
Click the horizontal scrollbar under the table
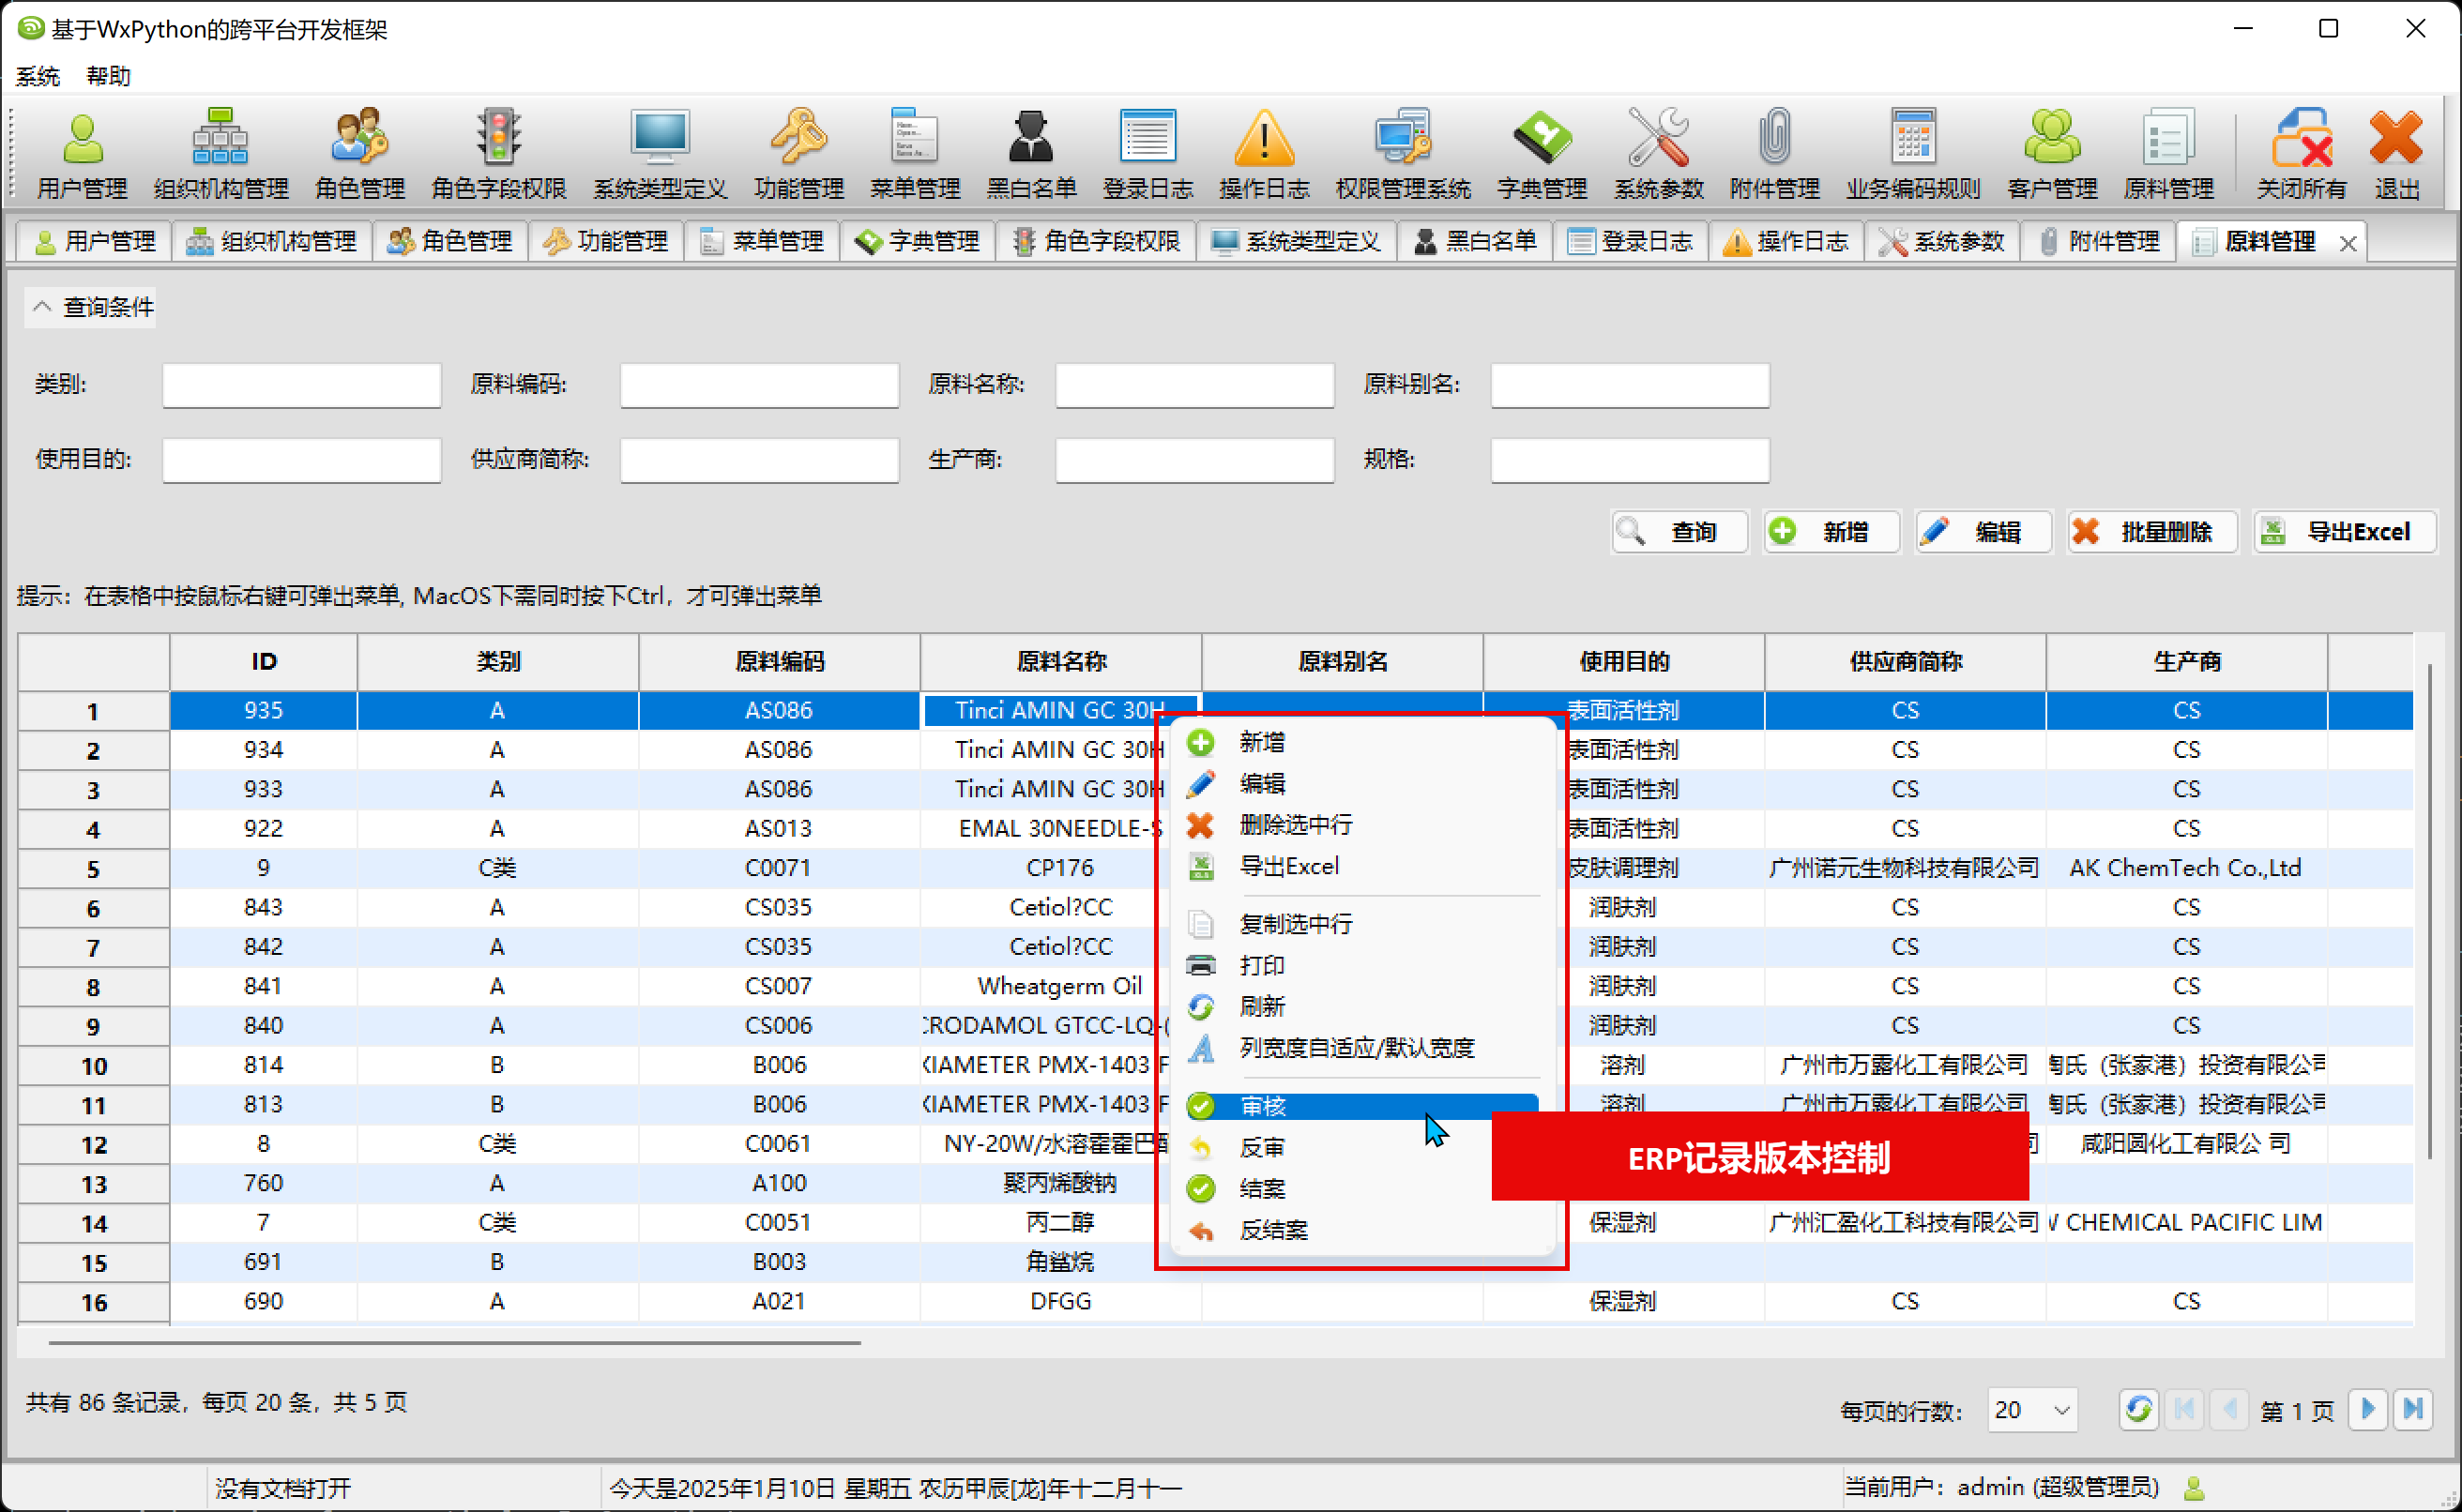[x=455, y=1343]
